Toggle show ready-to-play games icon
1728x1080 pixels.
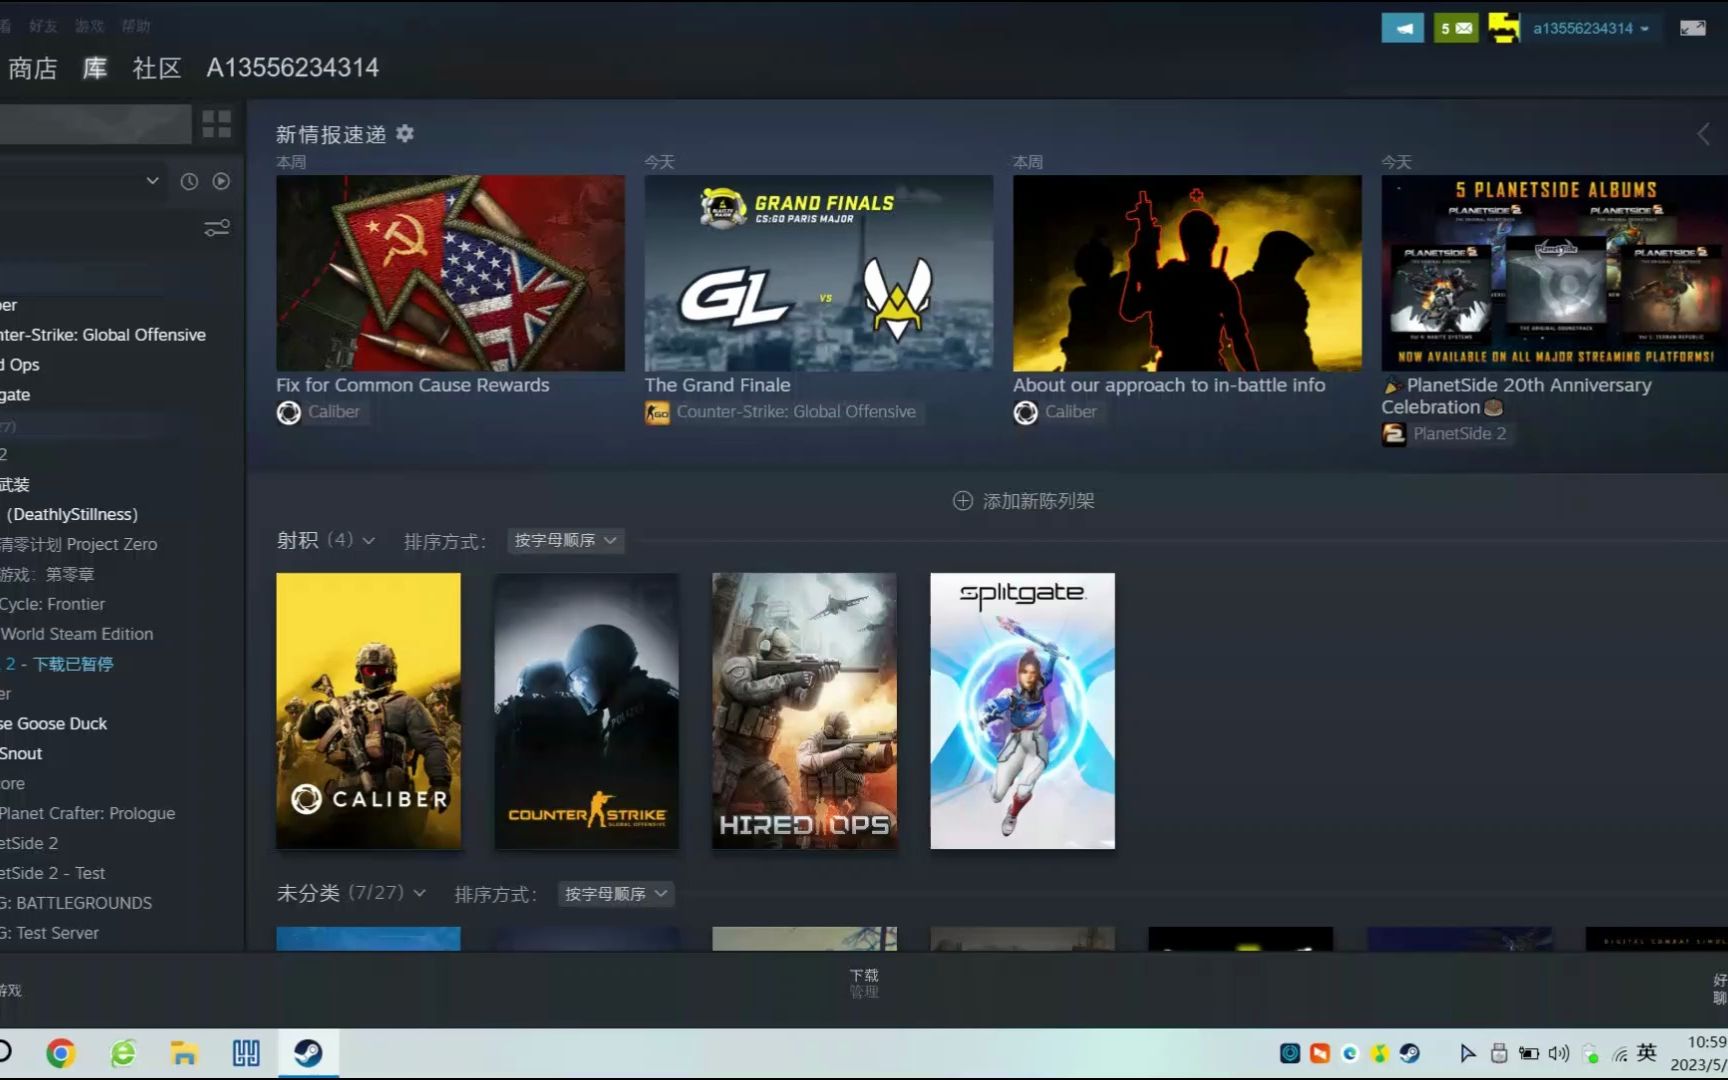pos(221,181)
